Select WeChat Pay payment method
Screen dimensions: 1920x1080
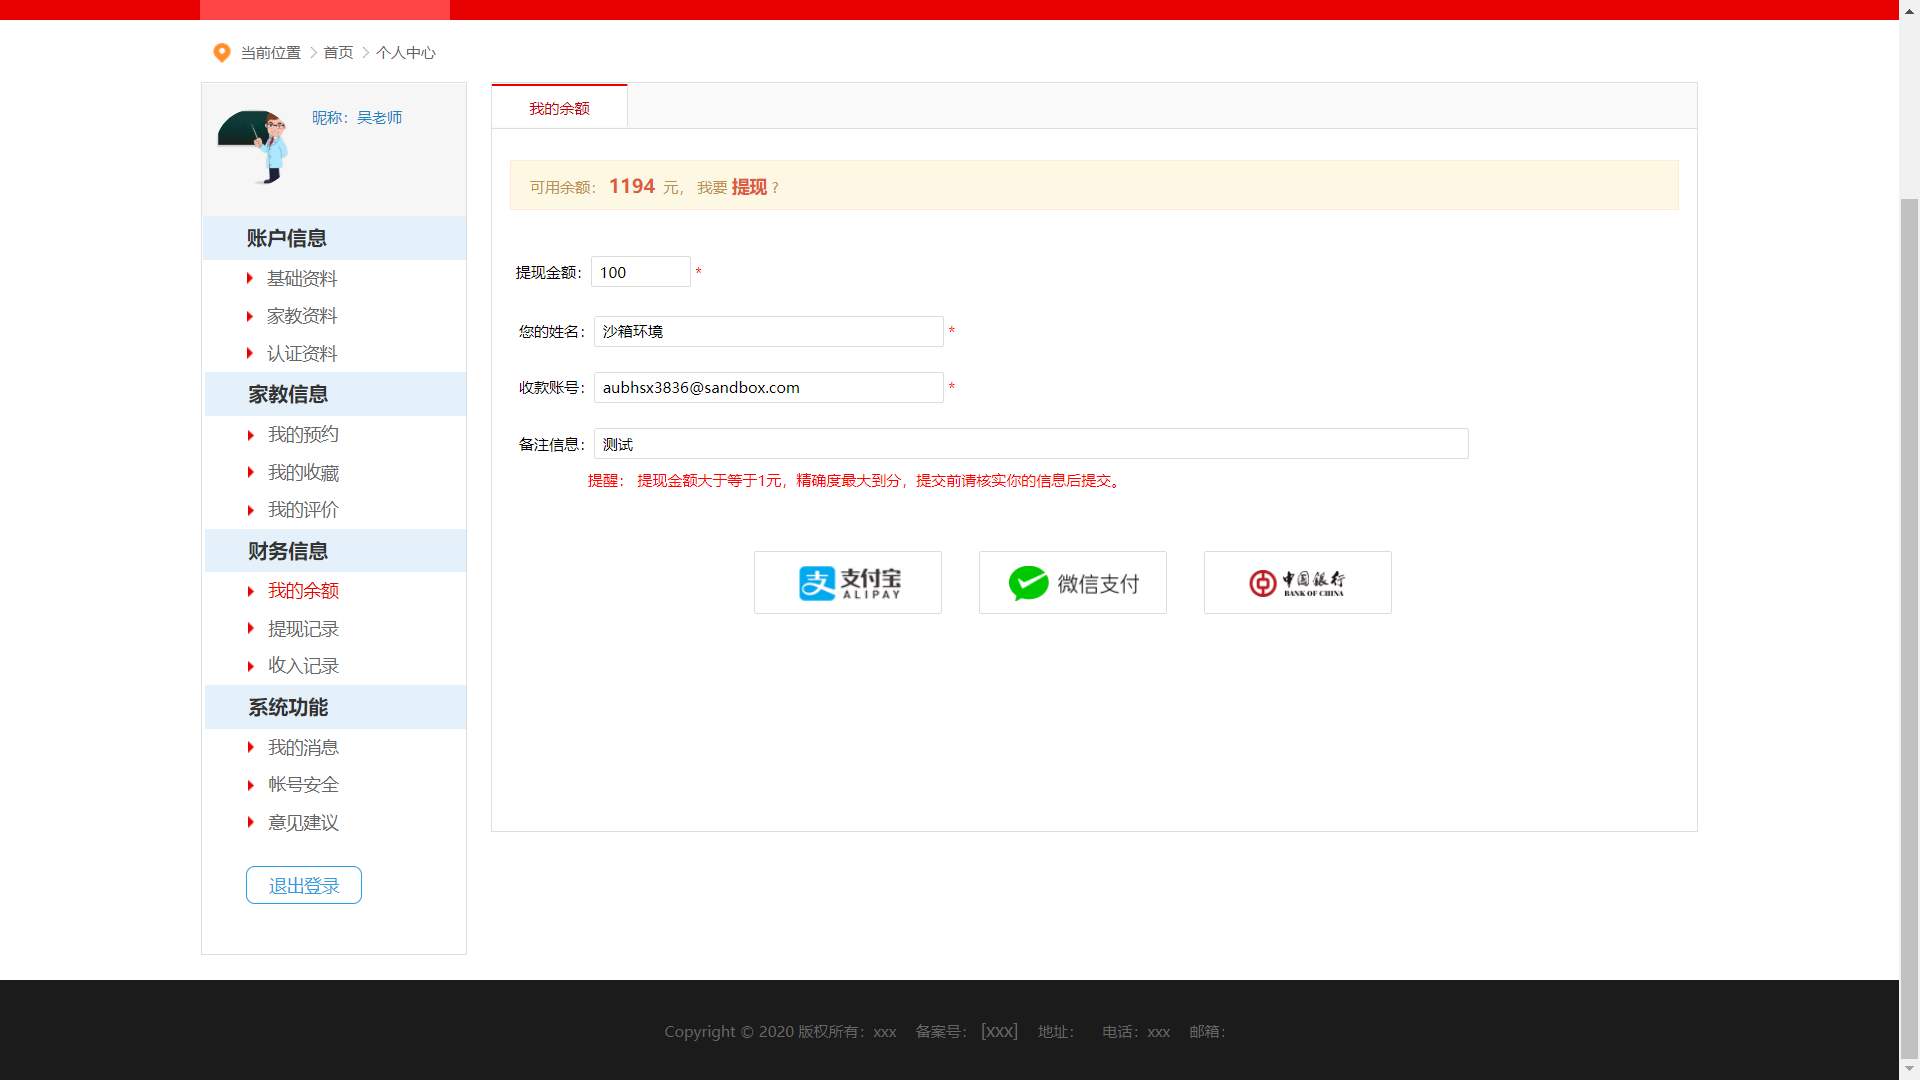[1072, 583]
